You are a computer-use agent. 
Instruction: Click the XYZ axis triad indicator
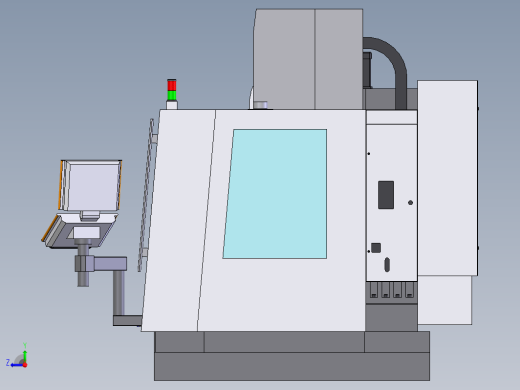[x=17, y=356]
